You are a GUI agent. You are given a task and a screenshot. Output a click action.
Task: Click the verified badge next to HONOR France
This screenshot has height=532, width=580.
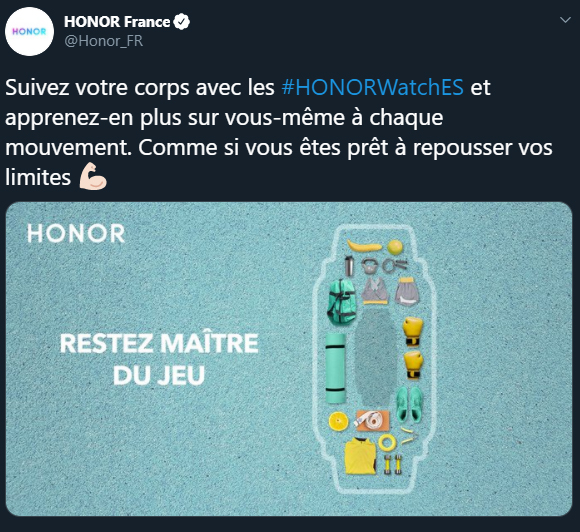click(x=181, y=22)
